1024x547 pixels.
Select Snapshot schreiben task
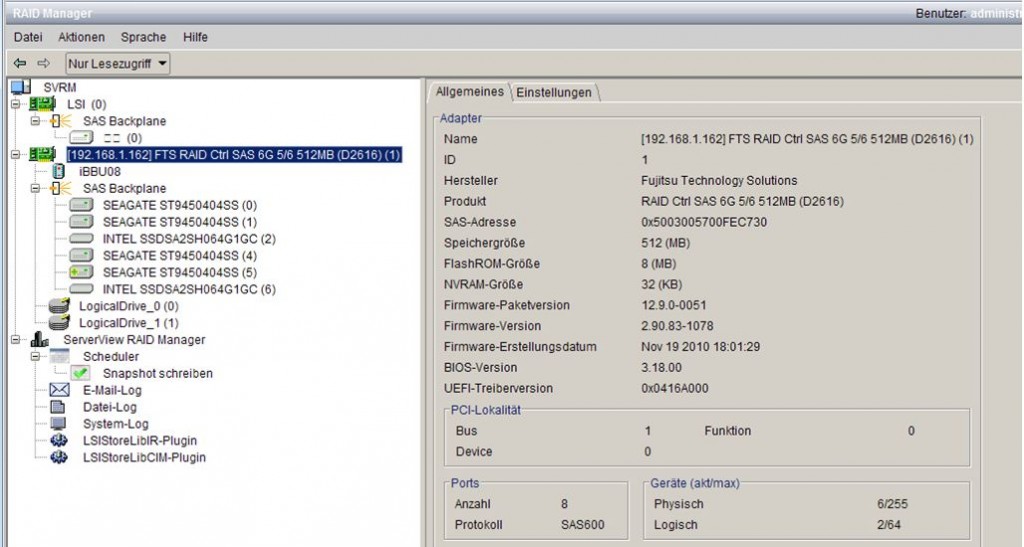(x=157, y=373)
